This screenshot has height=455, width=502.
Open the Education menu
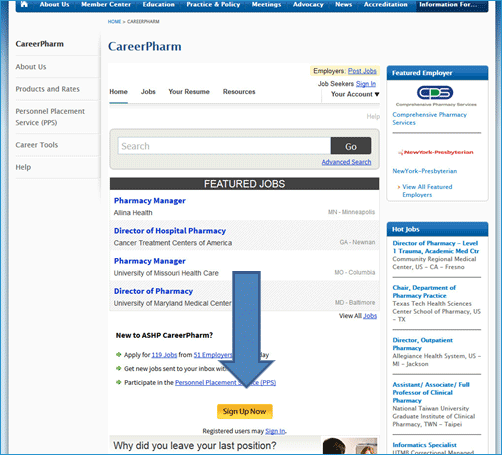(159, 5)
